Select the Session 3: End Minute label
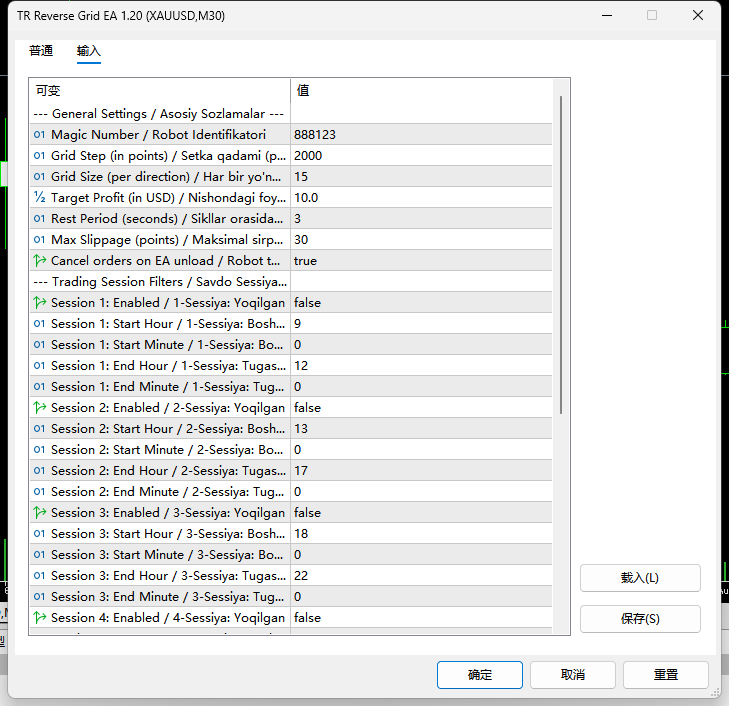729x706 pixels. (x=167, y=597)
